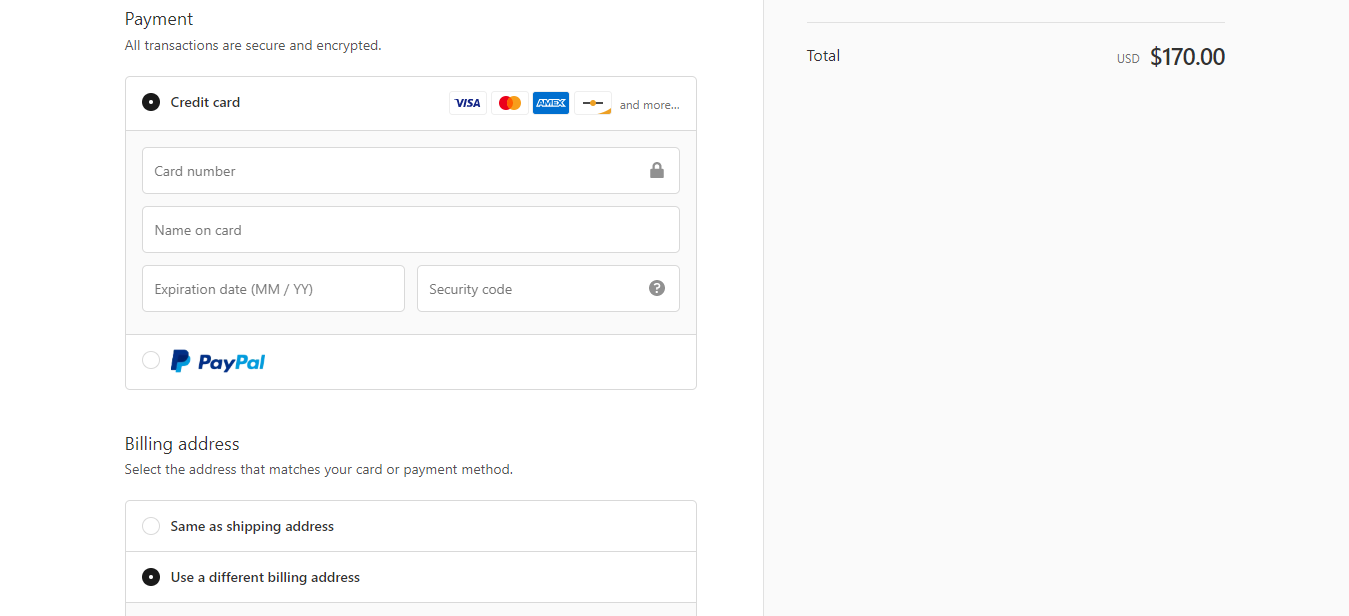Click the Visa card logo
The width and height of the screenshot is (1349, 616).
pyautogui.click(x=468, y=103)
